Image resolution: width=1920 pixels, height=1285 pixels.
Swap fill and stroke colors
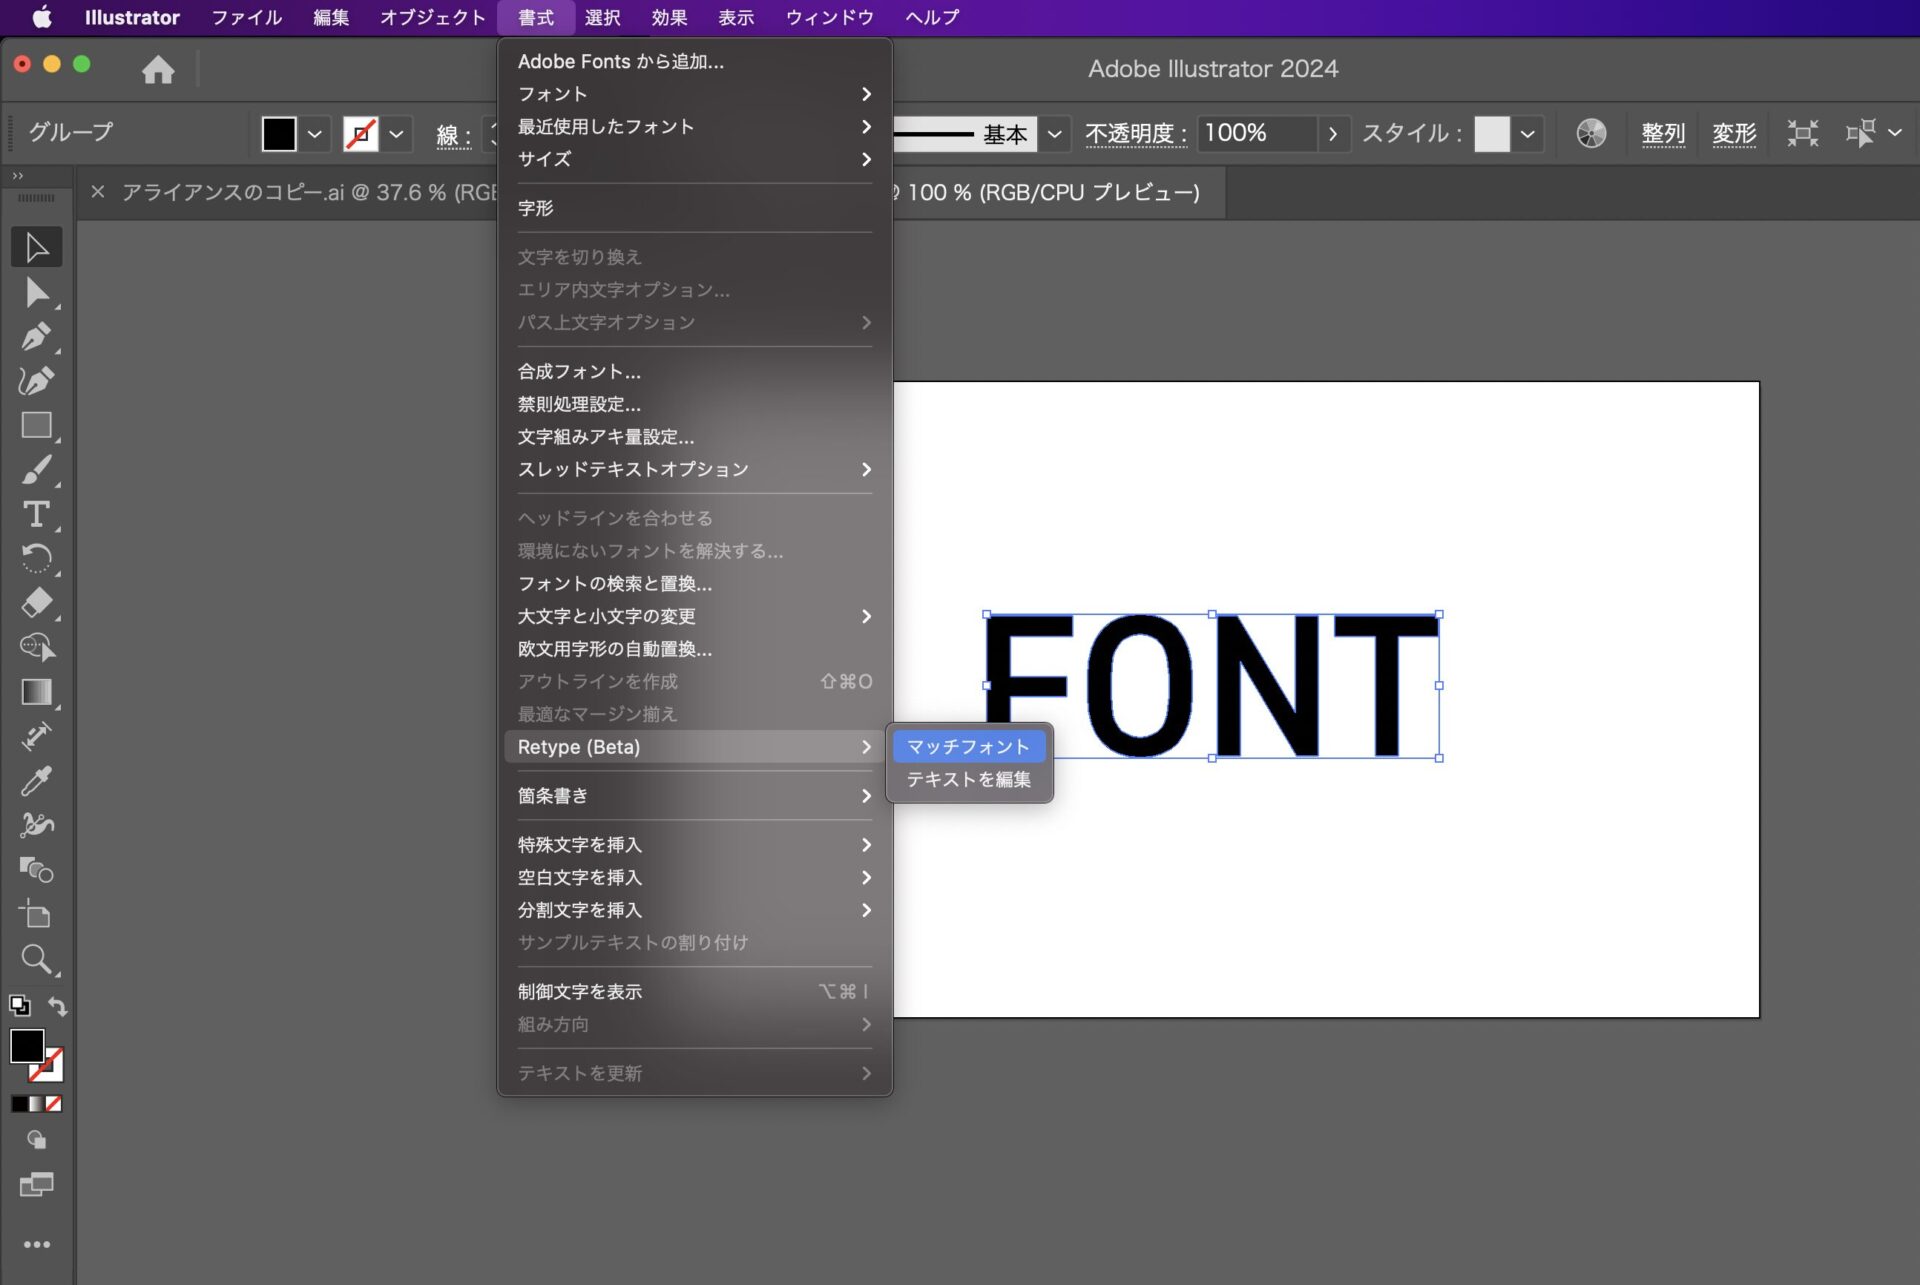(x=58, y=1006)
